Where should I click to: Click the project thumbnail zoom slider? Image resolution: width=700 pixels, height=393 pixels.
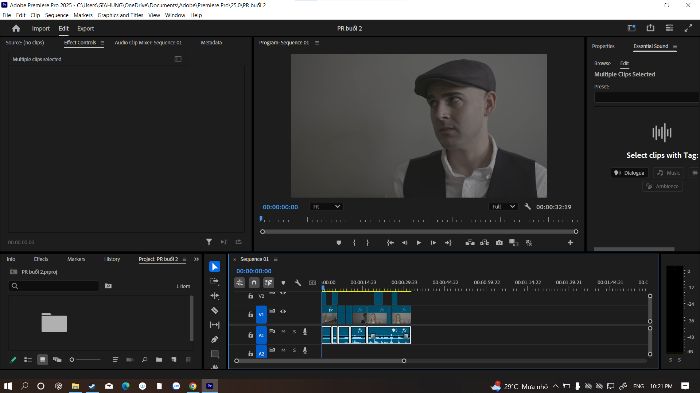click(85, 360)
